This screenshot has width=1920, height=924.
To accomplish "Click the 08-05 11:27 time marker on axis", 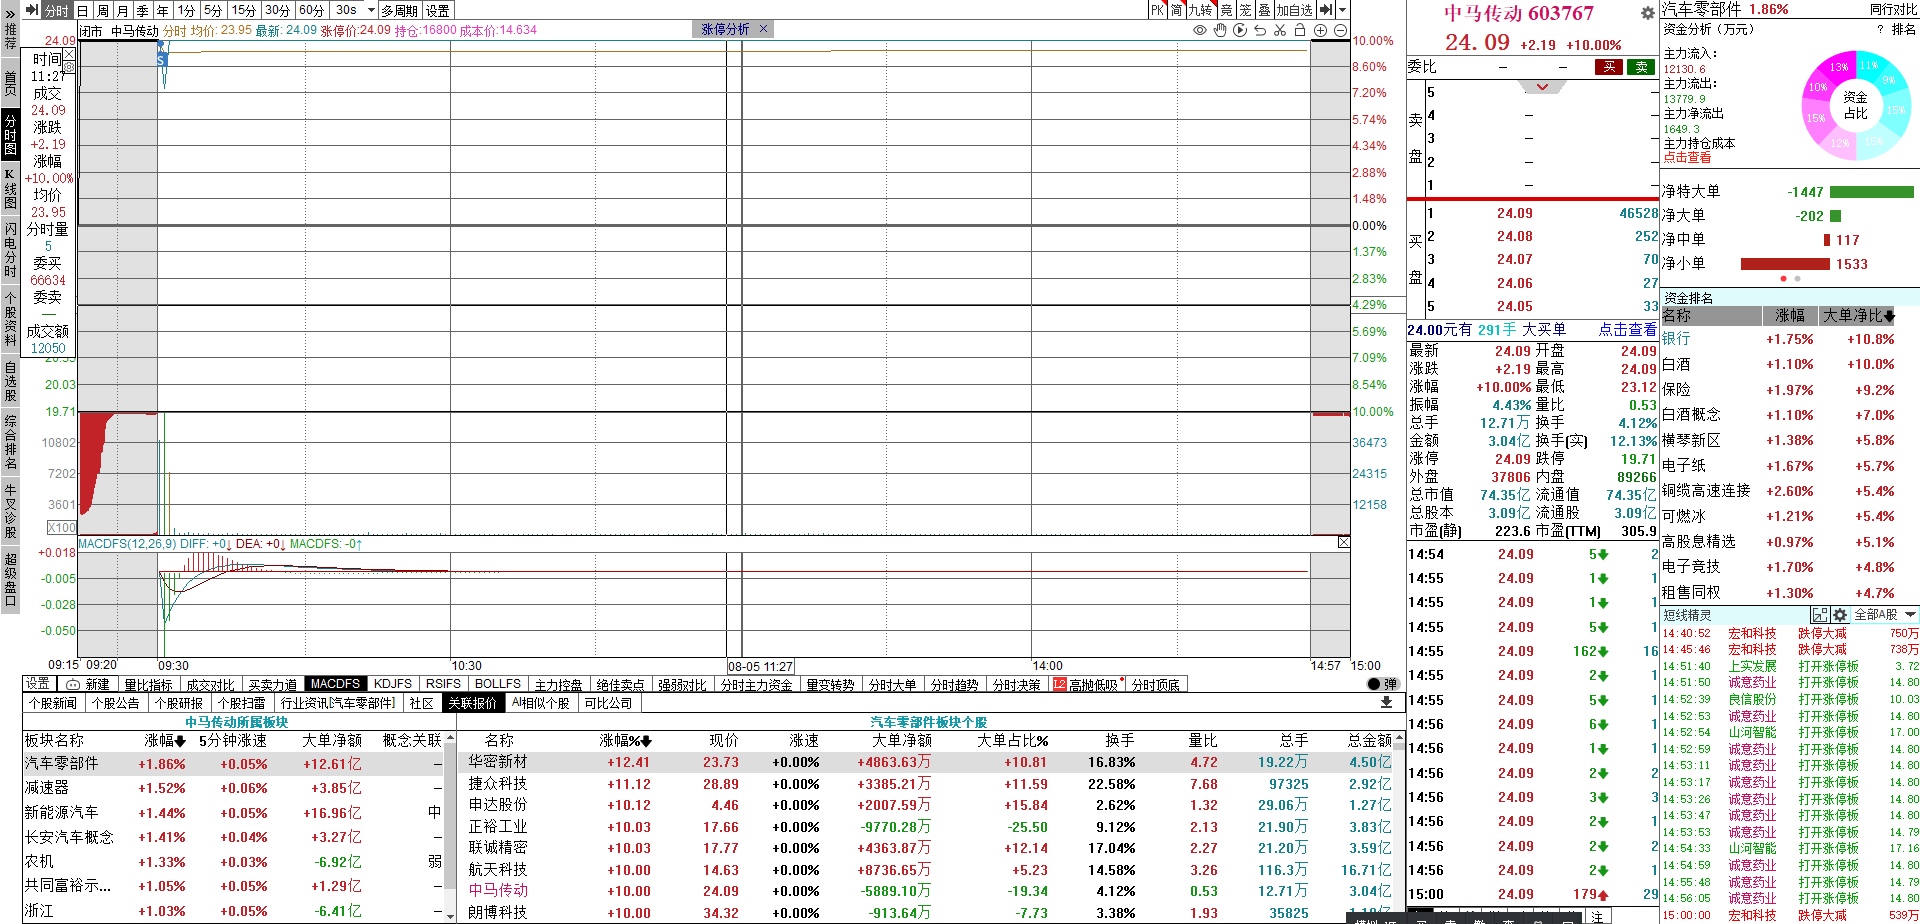I will coord(761,666).
